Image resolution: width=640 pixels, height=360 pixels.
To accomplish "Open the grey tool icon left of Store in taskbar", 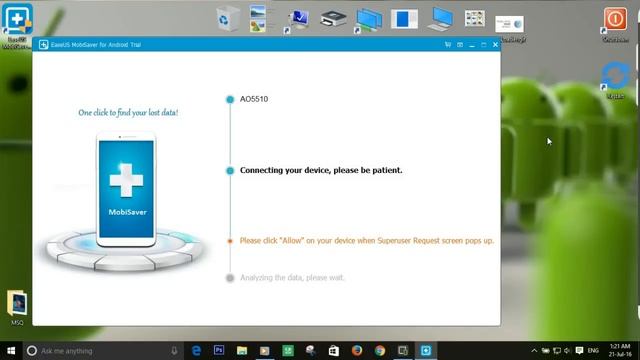I will (311, 351).
